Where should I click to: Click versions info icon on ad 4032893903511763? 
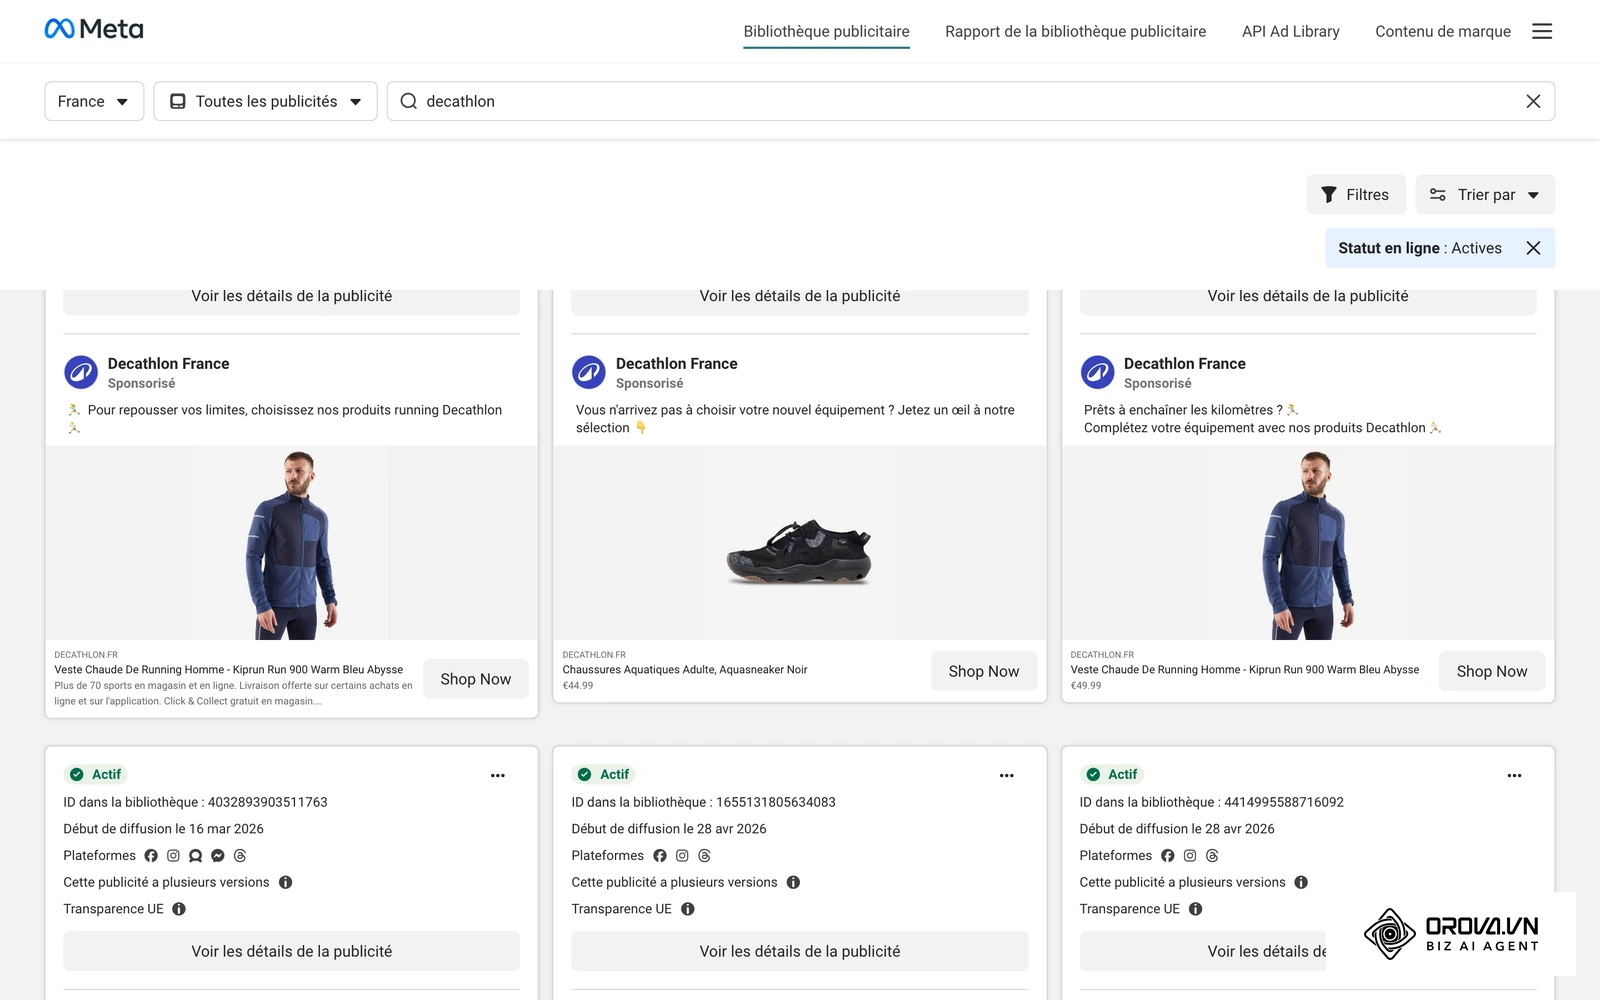285,882
